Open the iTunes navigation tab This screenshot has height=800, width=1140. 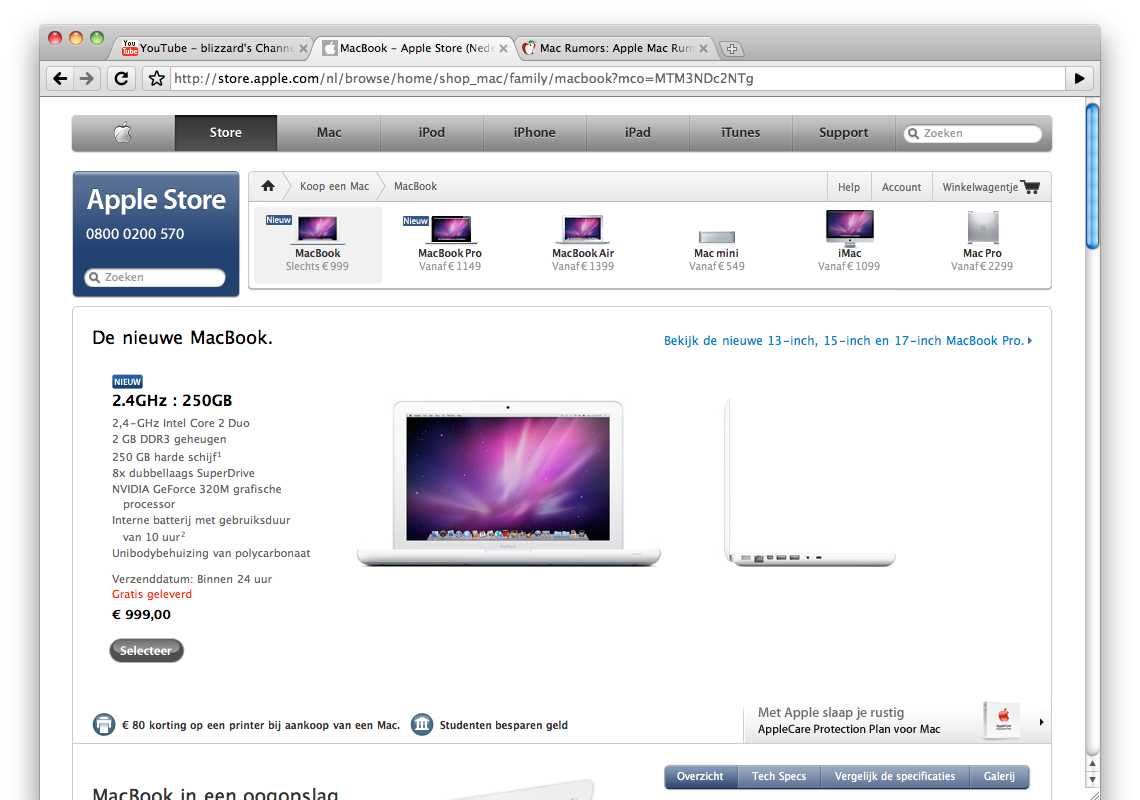741,133
